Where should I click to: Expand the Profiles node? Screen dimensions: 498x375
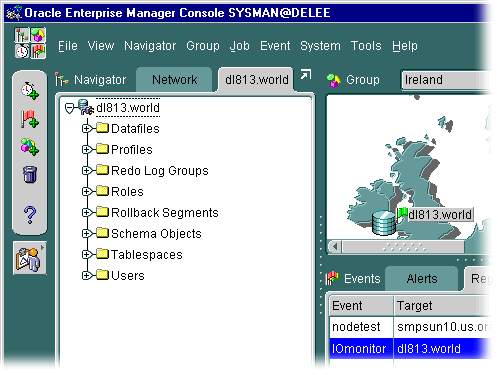tap(87, 149)
